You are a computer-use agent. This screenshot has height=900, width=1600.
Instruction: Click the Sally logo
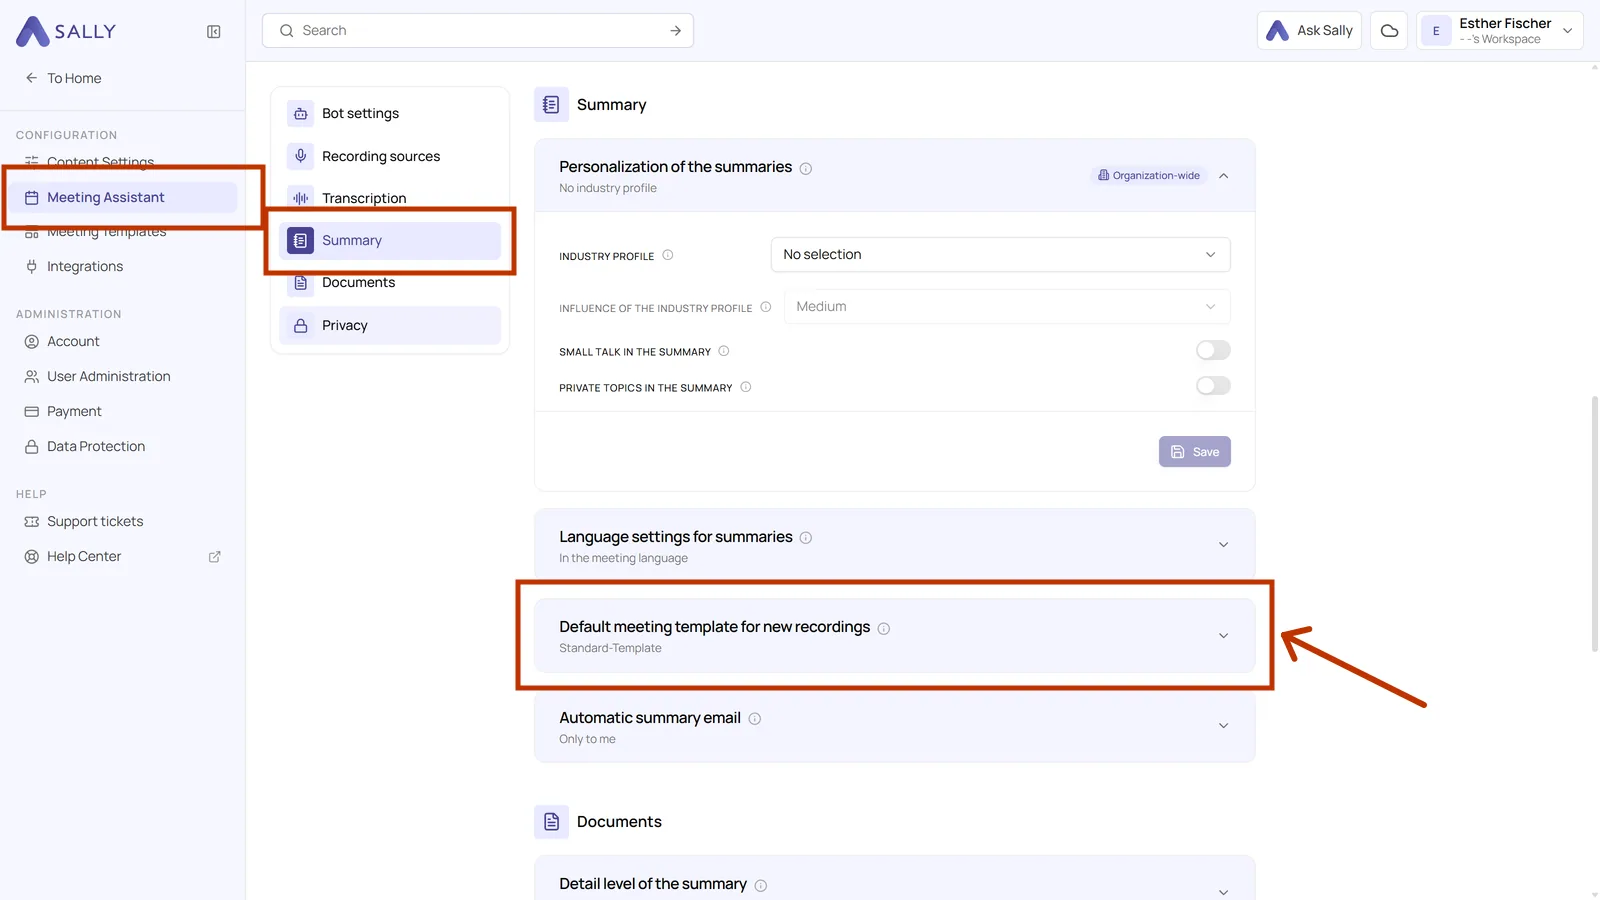pyautogui.click(x=66, y=31)
